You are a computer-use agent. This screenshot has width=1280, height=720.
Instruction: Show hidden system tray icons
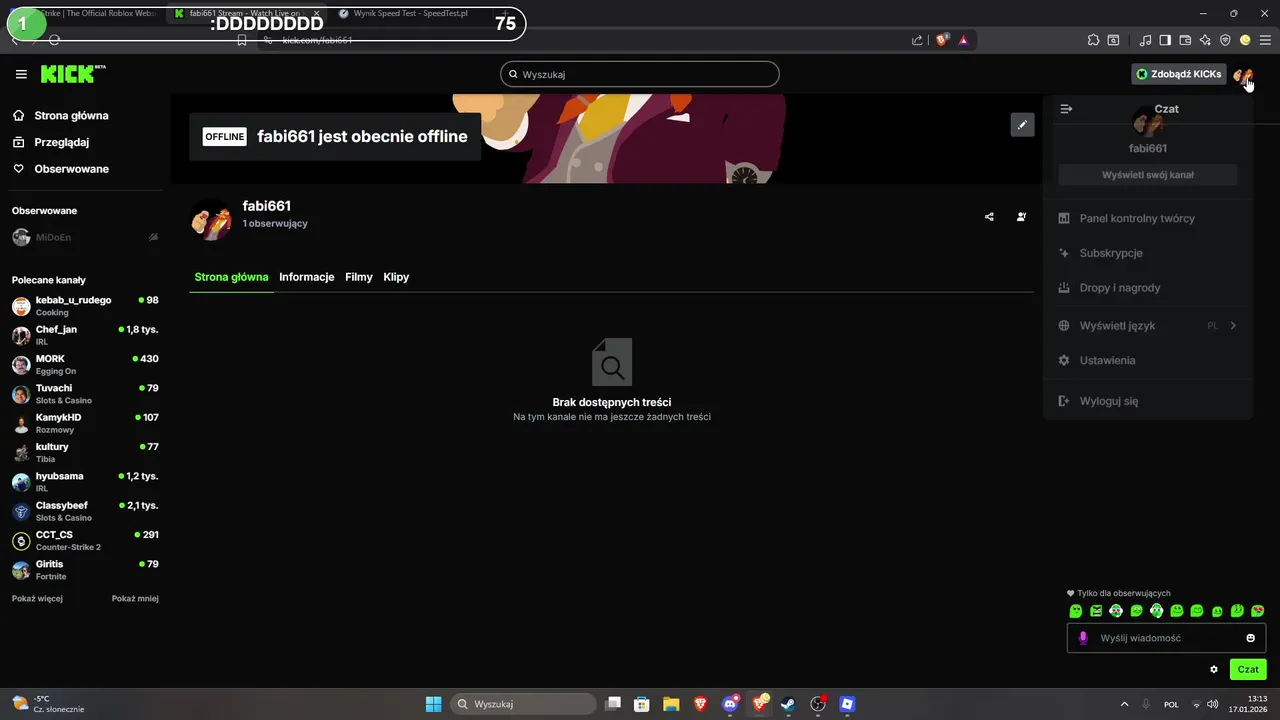[1124, 704]
